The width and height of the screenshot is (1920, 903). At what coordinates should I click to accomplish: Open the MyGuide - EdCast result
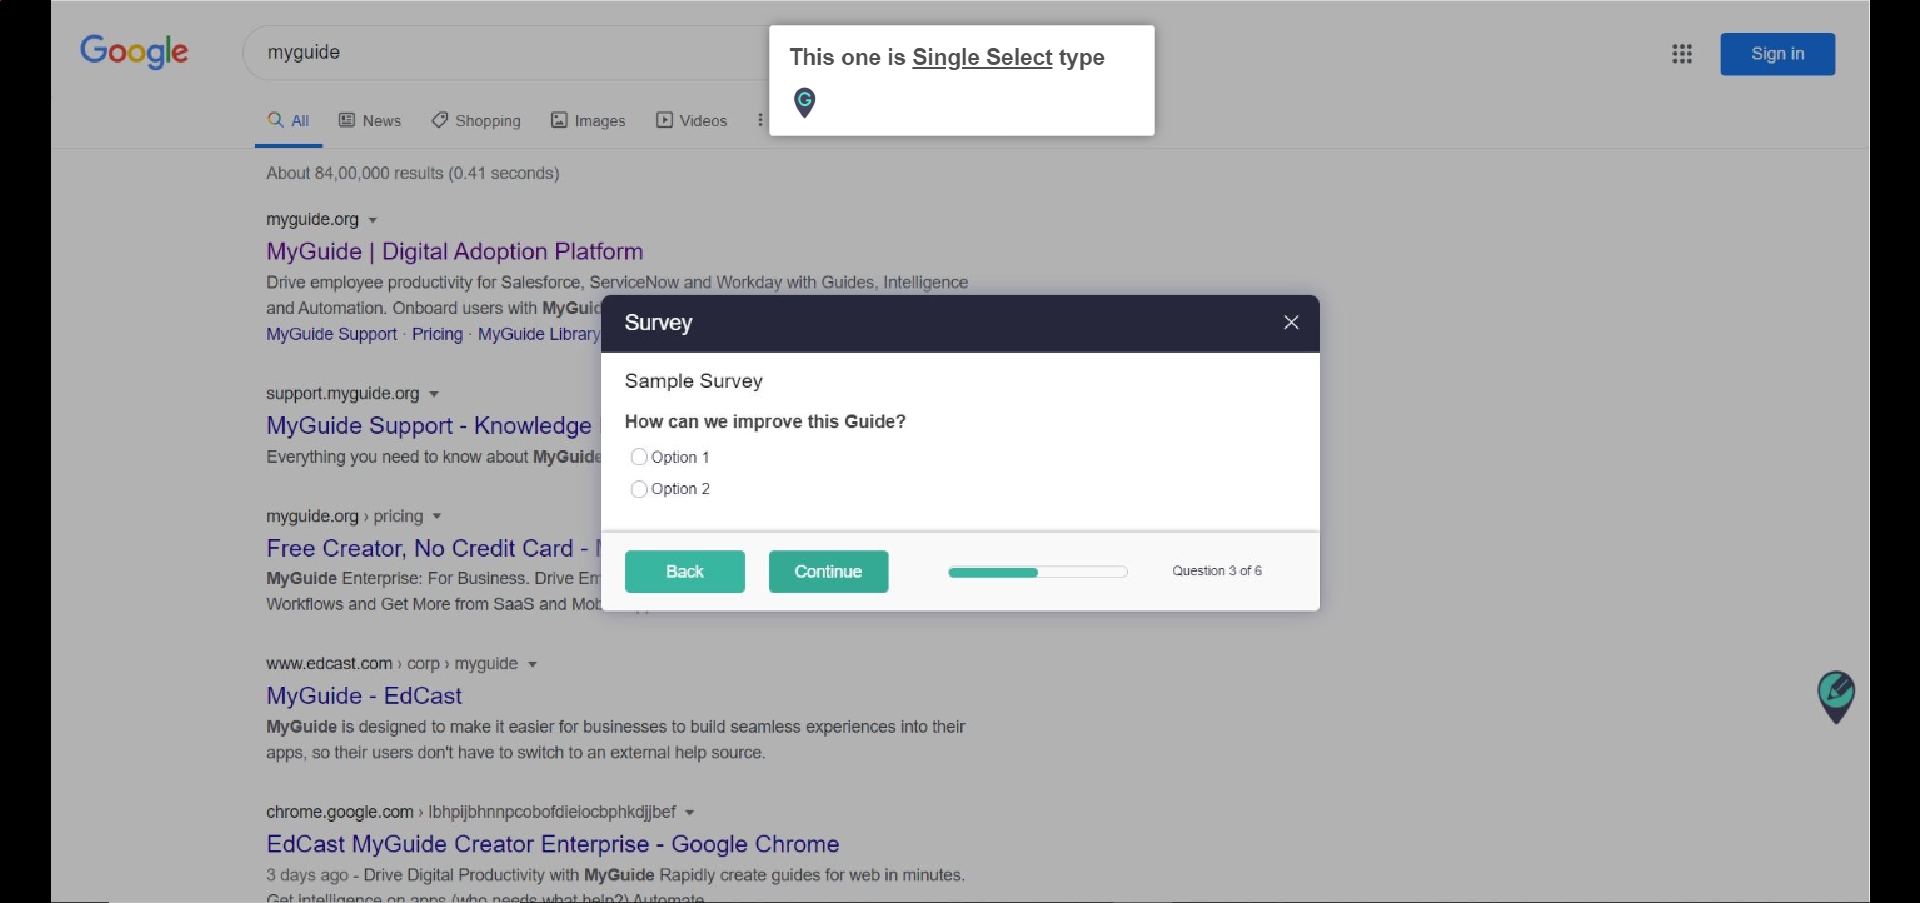(x=364, y=696)
